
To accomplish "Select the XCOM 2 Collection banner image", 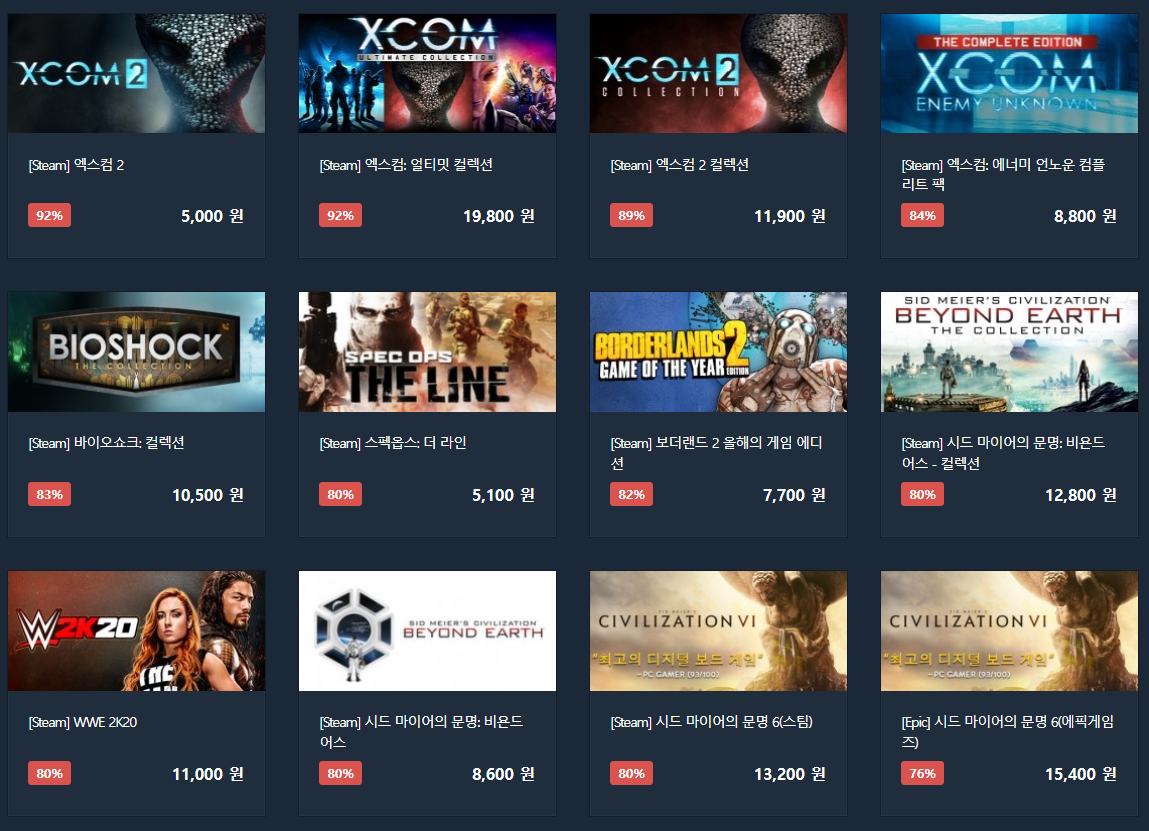I will pyautogui.click(x=718, y=73).
